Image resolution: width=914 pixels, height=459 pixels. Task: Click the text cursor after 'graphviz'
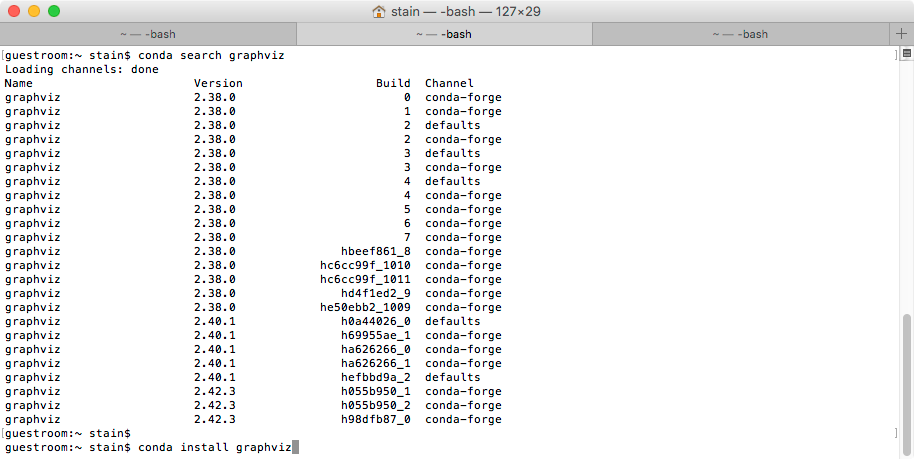[x=296, y=447]
